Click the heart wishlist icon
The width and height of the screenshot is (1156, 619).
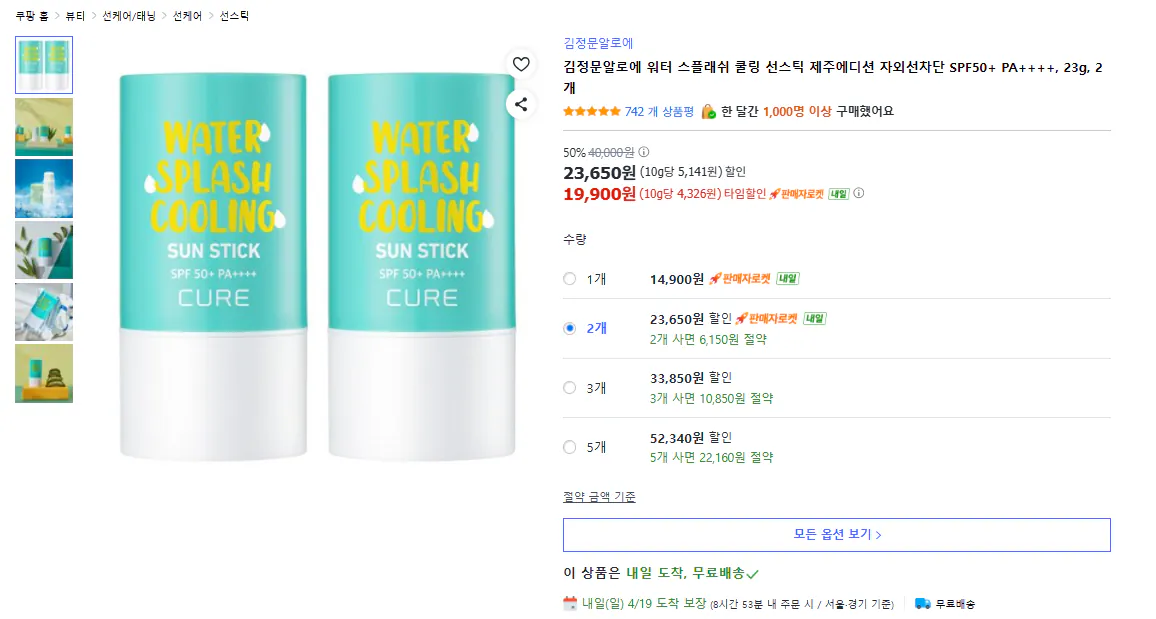point(521,64)
